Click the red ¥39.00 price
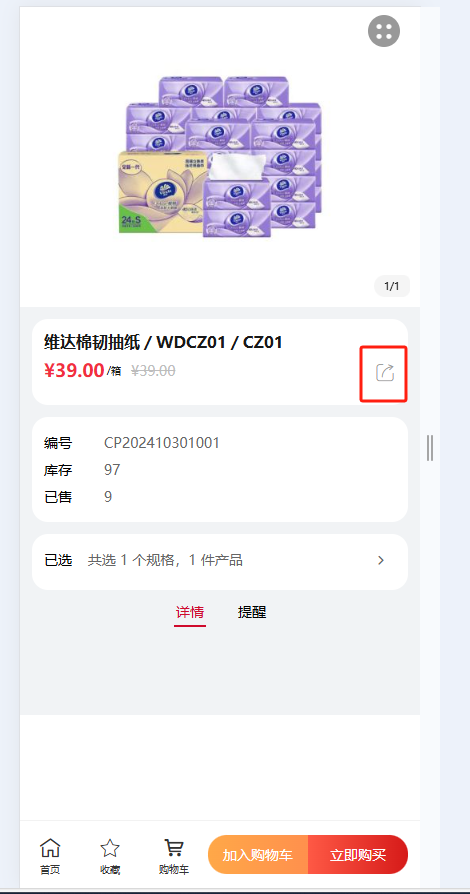Image resolution: width=470 pixels, height=894 pixels. [74, 371]
